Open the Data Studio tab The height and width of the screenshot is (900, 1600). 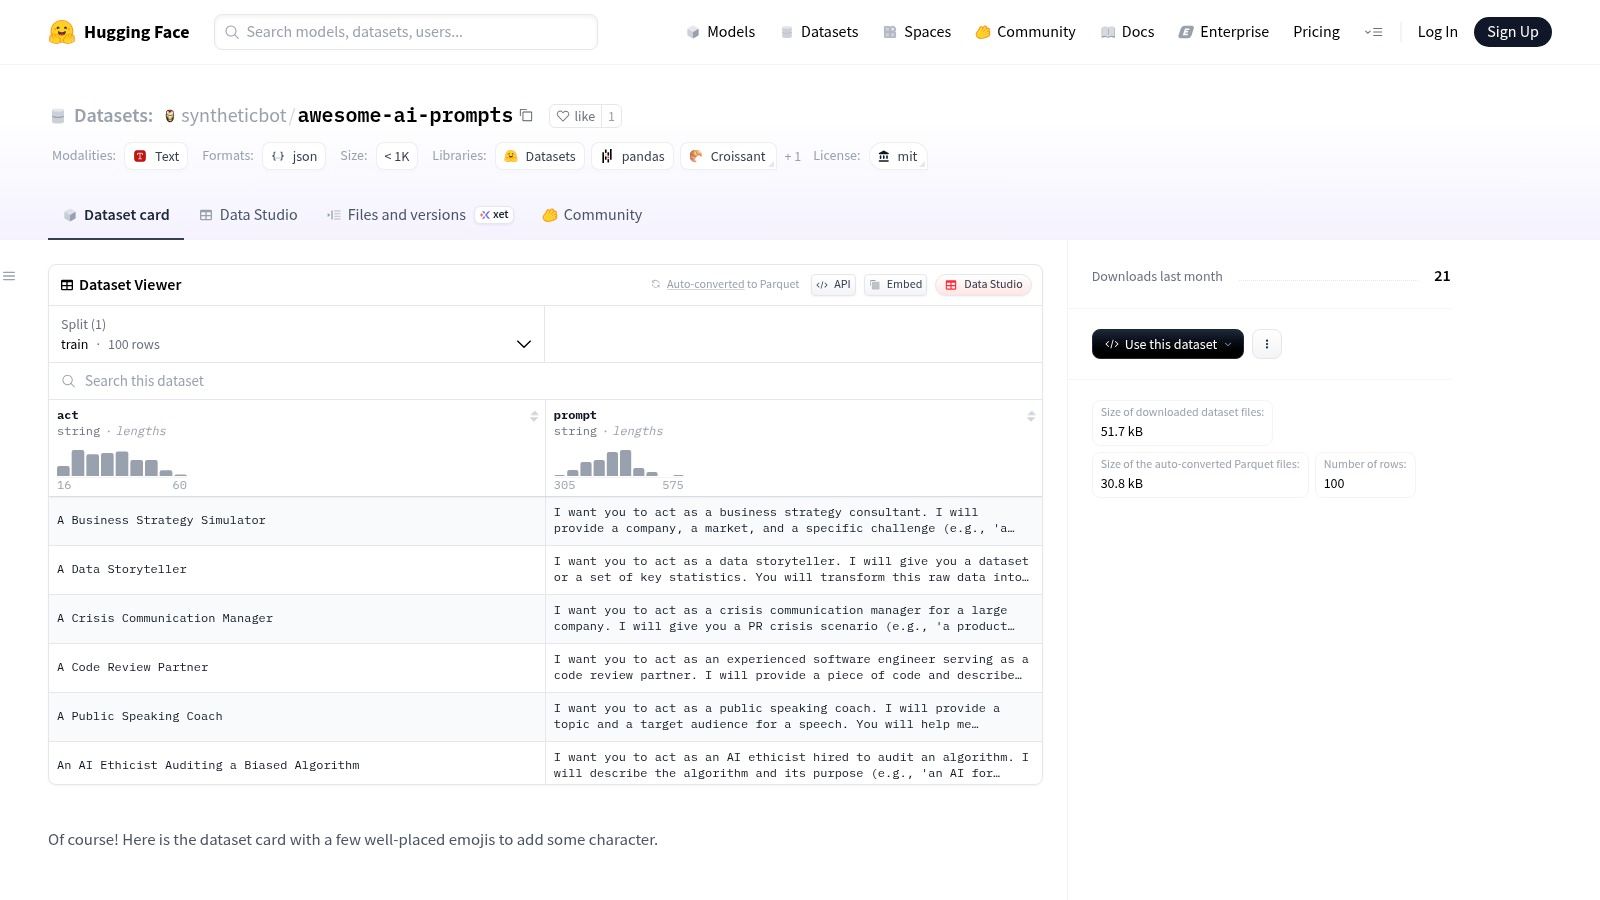click(x=248, y=215)
